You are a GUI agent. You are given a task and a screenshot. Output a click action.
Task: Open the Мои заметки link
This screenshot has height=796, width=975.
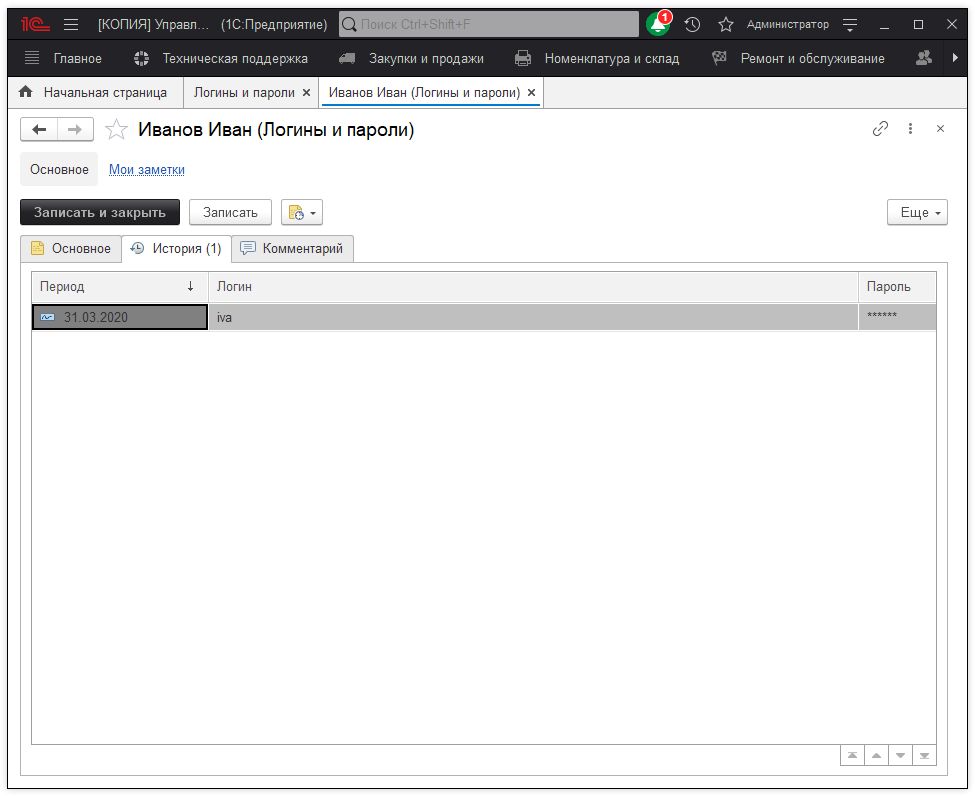click(146, 170)
